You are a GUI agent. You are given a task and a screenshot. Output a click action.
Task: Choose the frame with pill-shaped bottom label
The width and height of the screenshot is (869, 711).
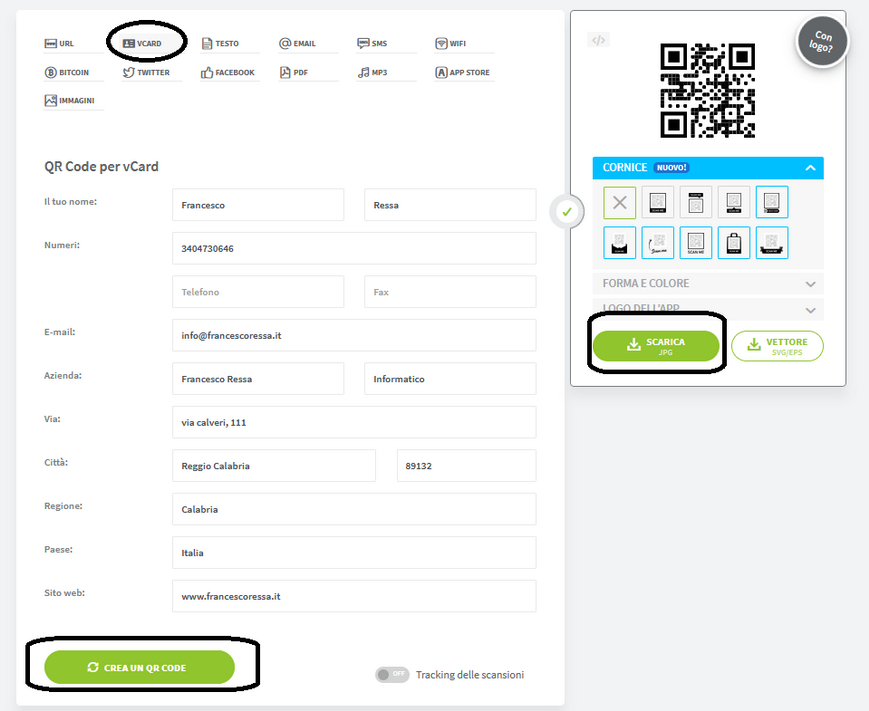(772, 202)
